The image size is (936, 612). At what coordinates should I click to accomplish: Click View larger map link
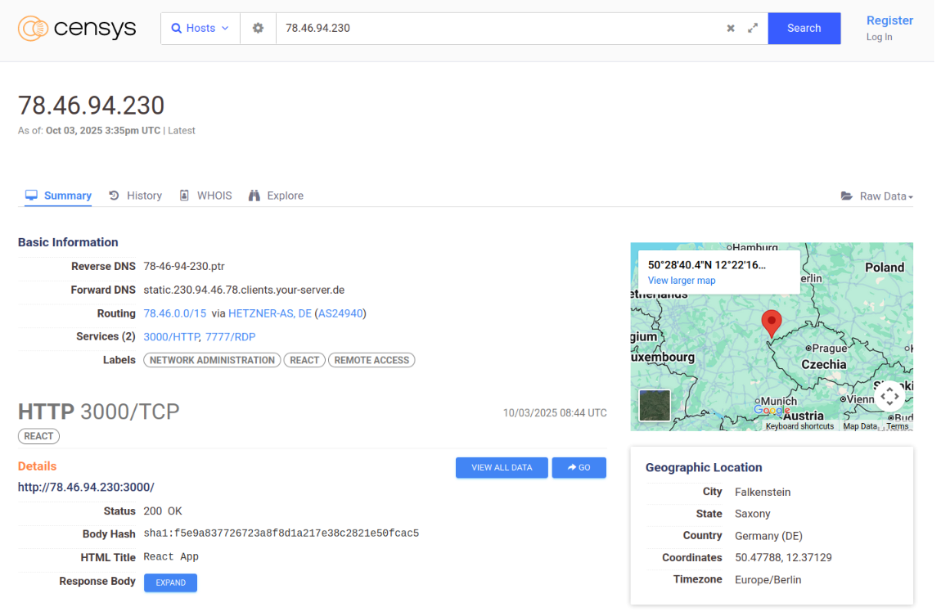[681, 281]
